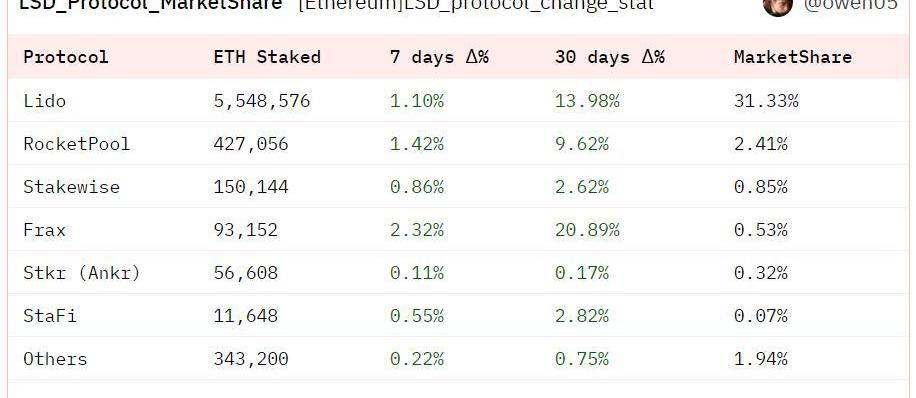Select the Stakewise row name

click(x=71, y=187)
